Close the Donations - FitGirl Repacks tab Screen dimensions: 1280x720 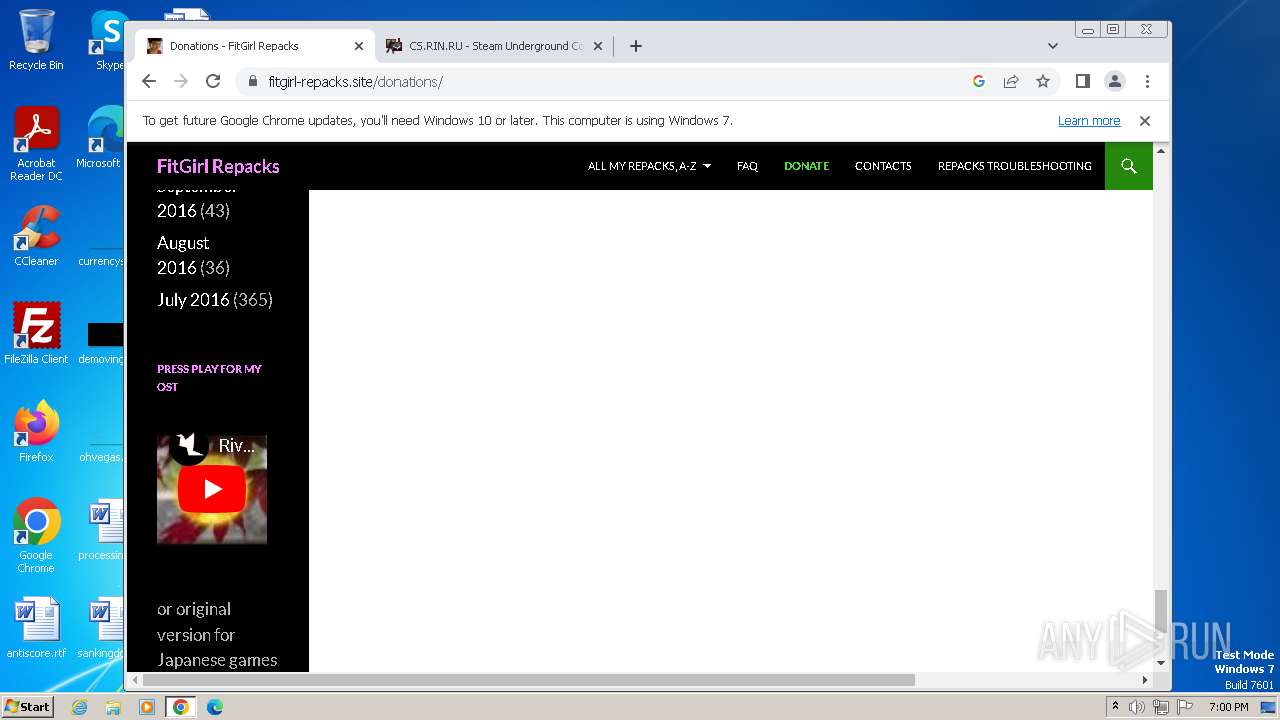[x=359, y=46]
